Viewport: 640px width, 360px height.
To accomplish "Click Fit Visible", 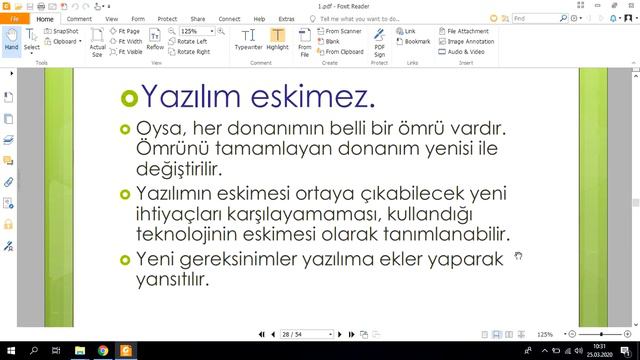I will (126, 52).
